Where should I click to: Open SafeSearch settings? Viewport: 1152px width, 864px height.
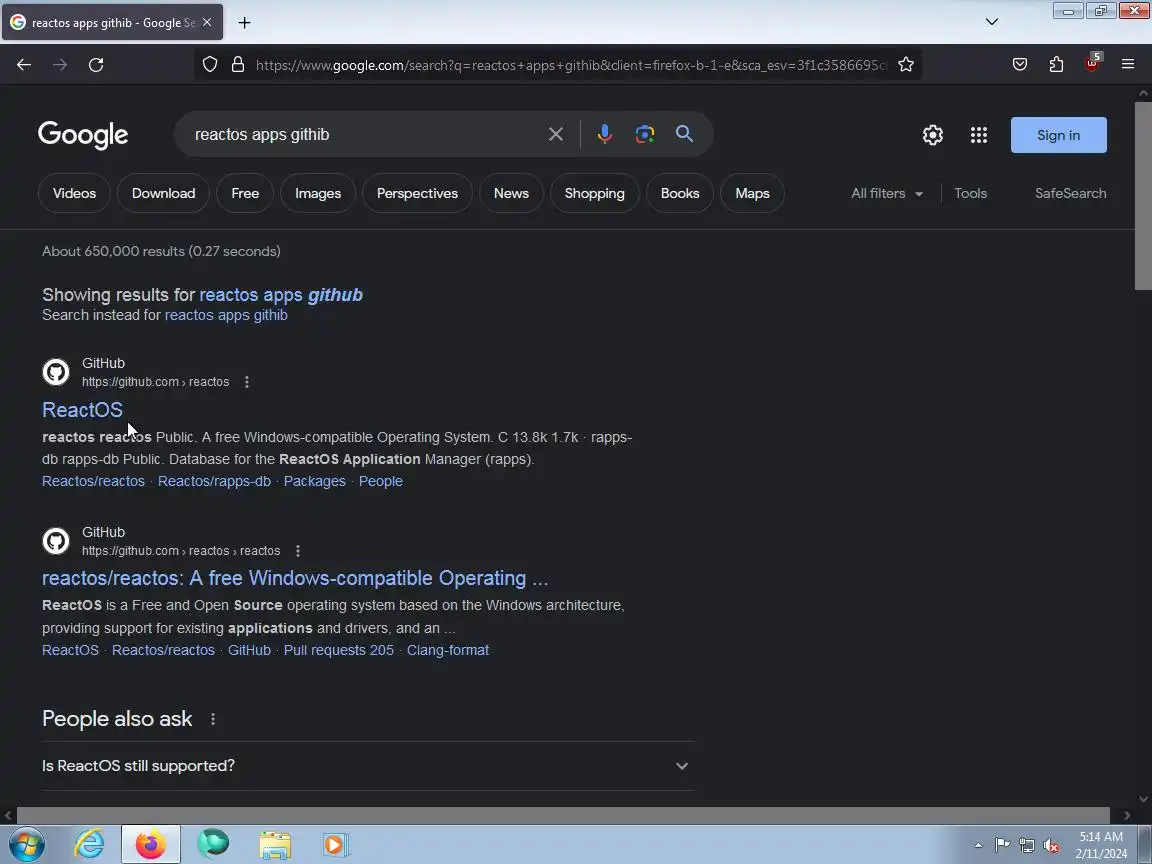coord(1070,193)
